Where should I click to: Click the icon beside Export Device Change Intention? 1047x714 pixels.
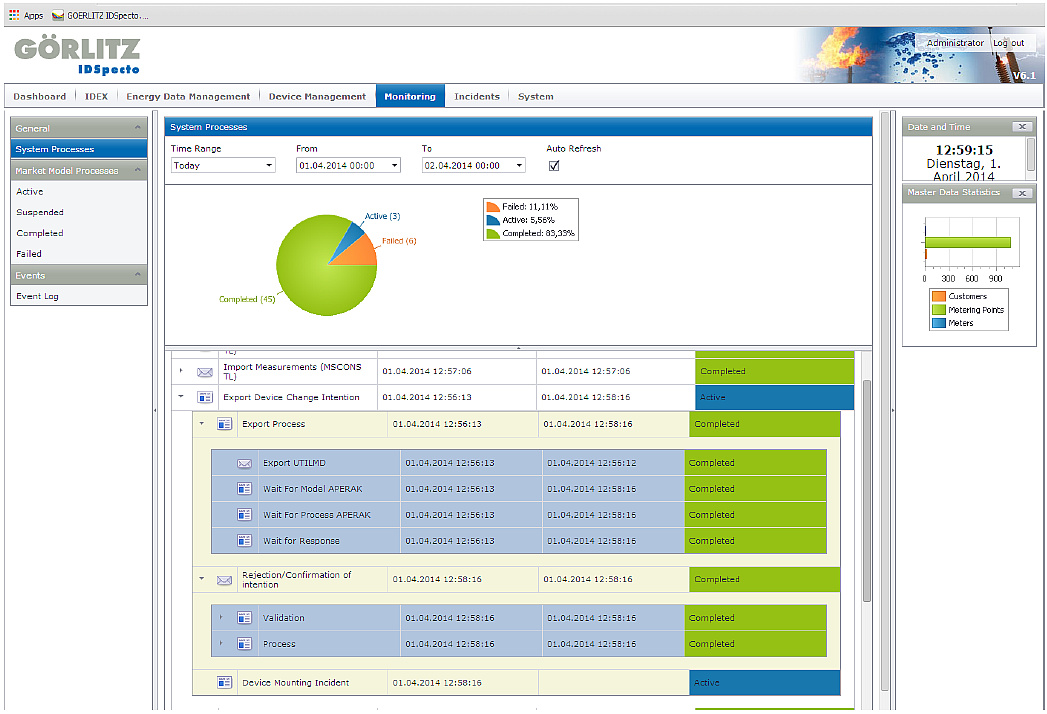tap(205, 397)
